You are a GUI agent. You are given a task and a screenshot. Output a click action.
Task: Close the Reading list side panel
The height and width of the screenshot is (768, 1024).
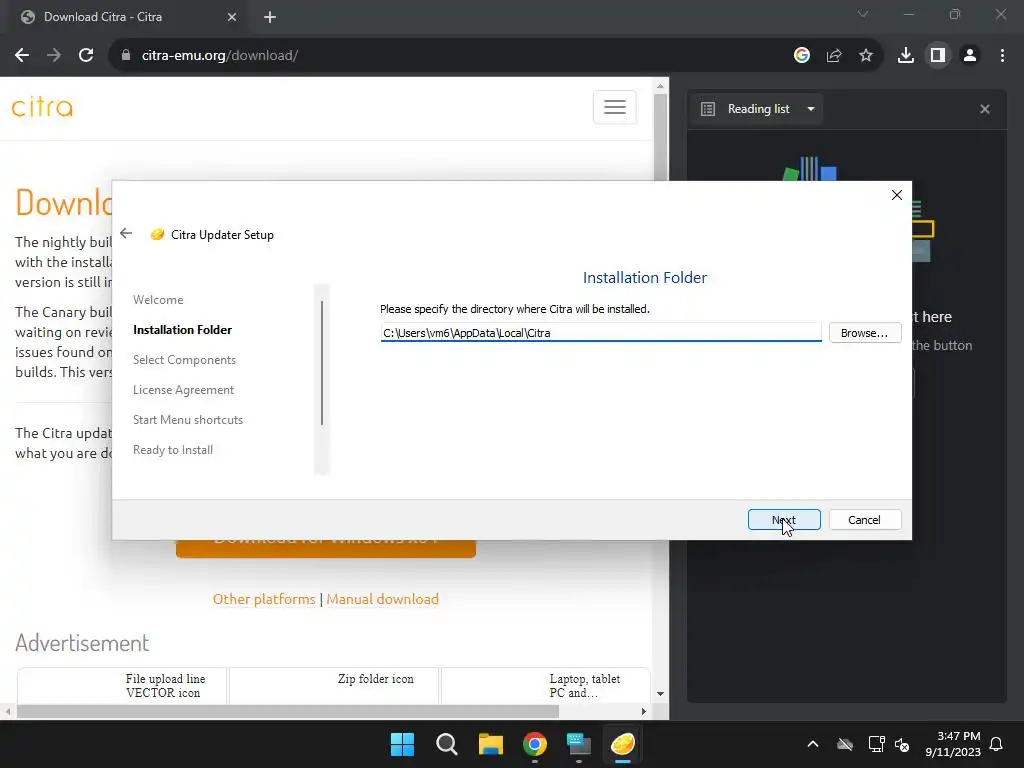point(985,109)
